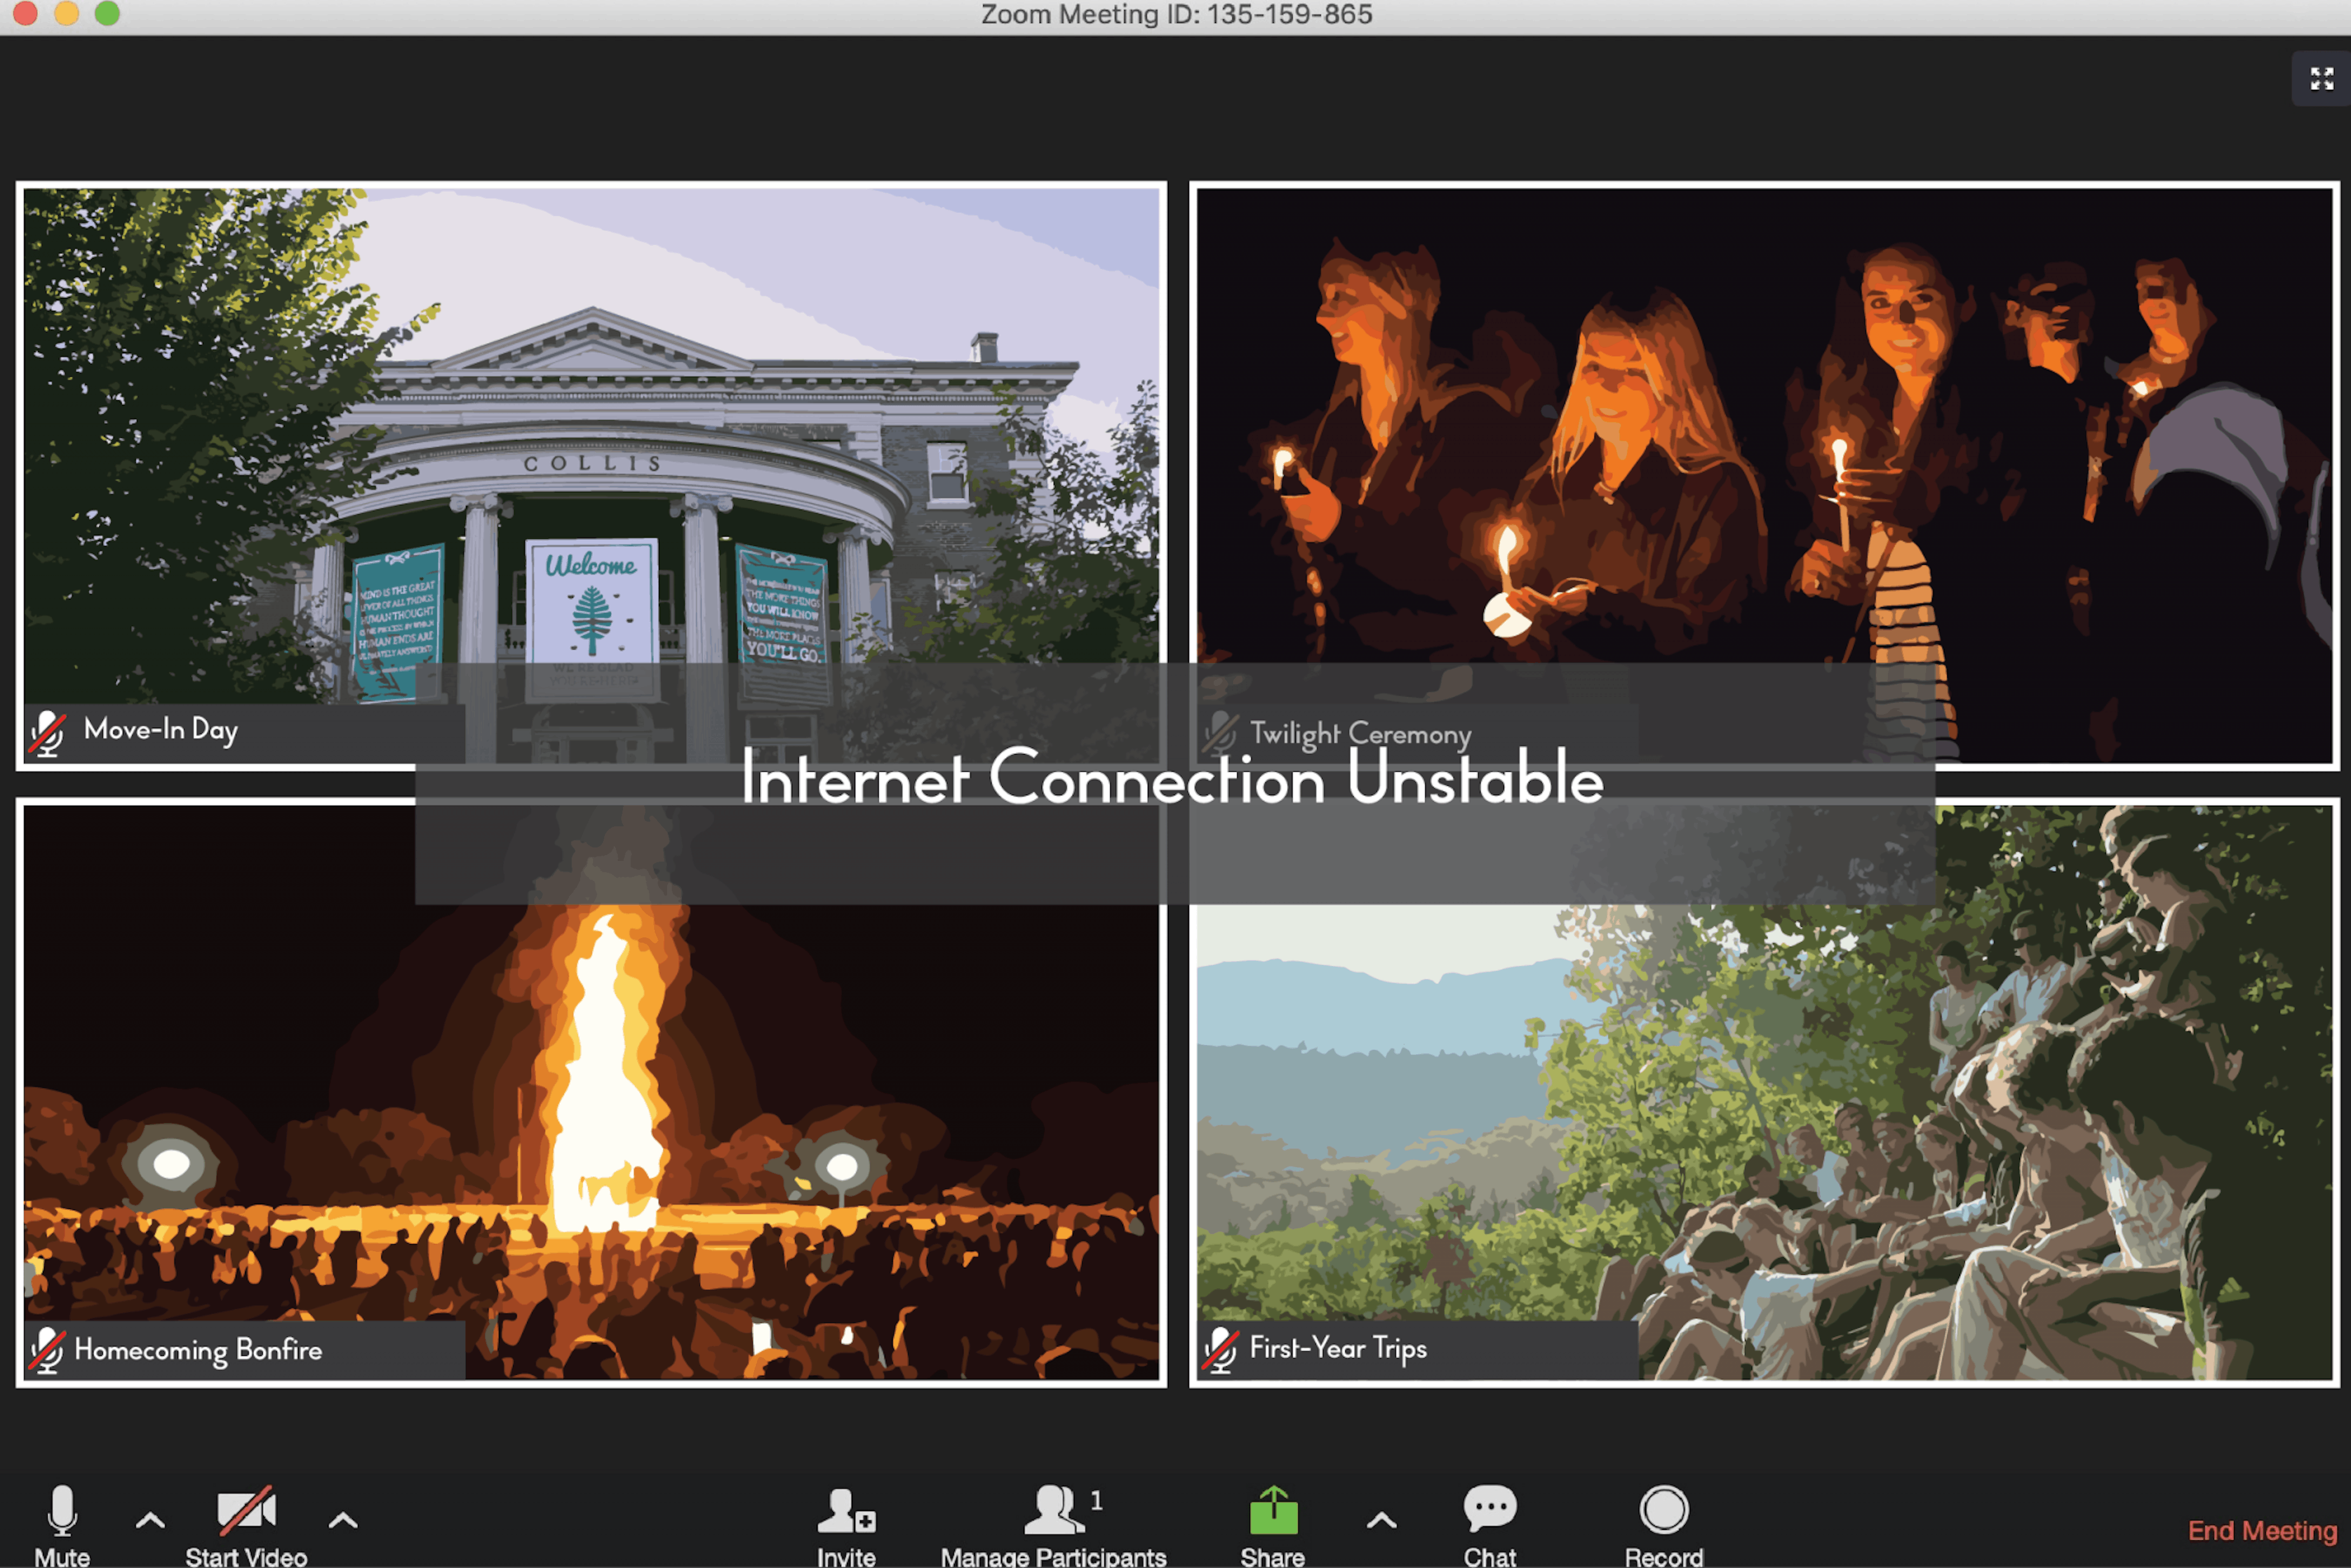Expand audio options arrow beside Mute
This screenshot has height=1568, width=2351.
point(150,1521)
